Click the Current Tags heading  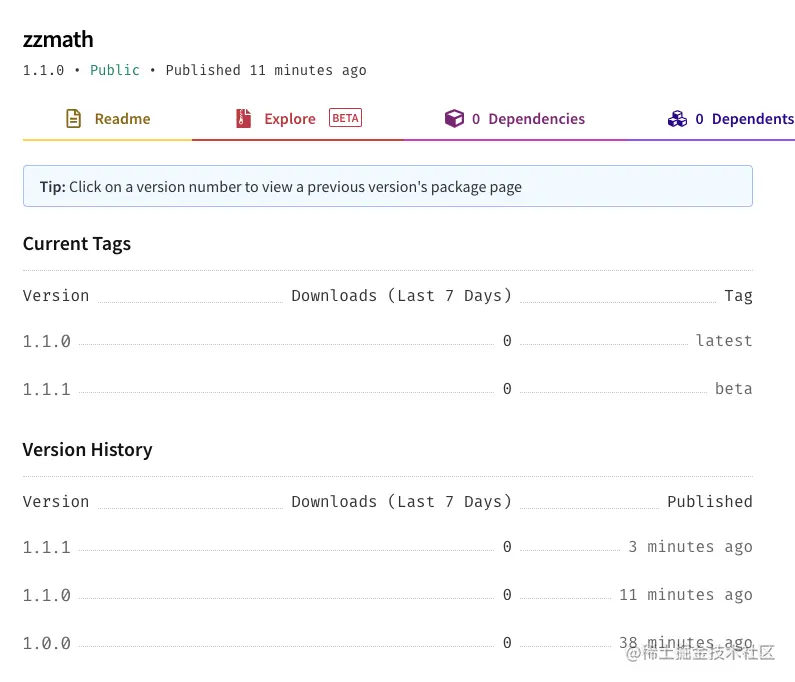coord(77,244)
